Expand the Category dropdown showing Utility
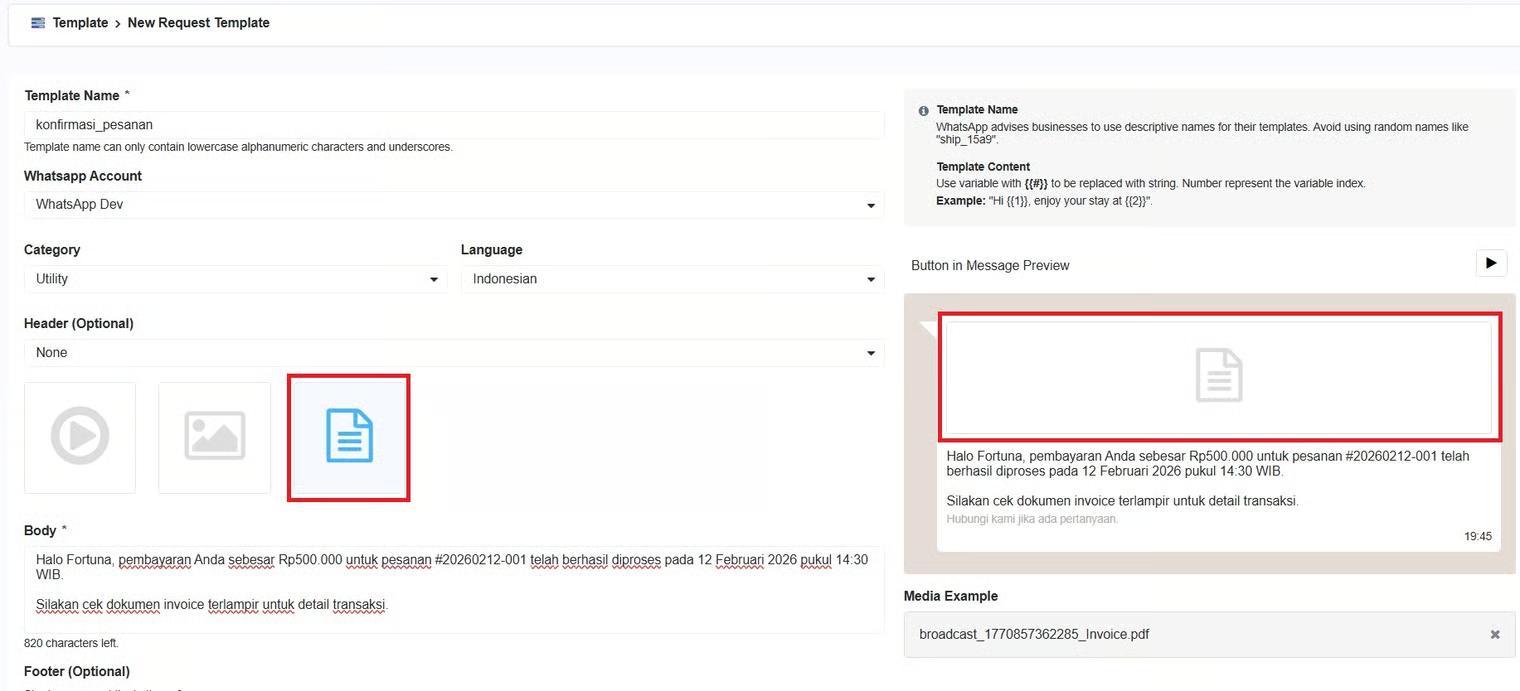Screen dimensions: 1520x691 [x=234, y=279]
